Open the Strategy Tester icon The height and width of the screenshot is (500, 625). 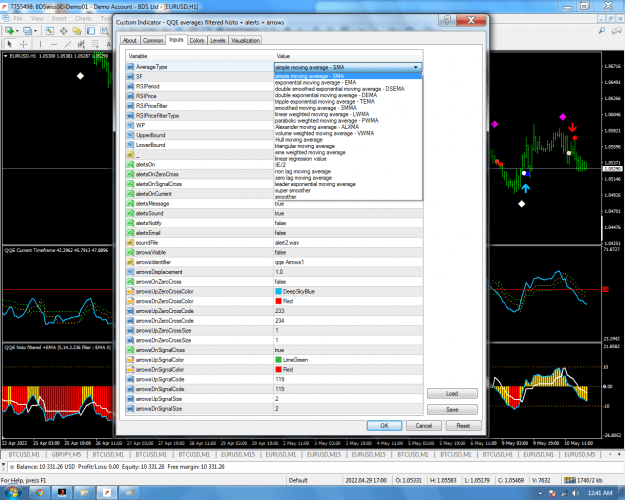pos(104,31)
